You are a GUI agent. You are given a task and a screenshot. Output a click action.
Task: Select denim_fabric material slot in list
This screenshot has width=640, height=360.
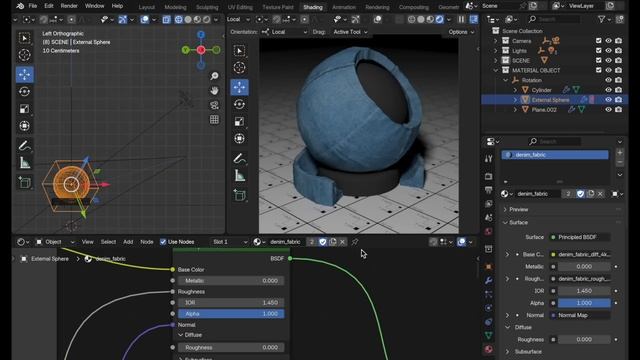[555, 155]
